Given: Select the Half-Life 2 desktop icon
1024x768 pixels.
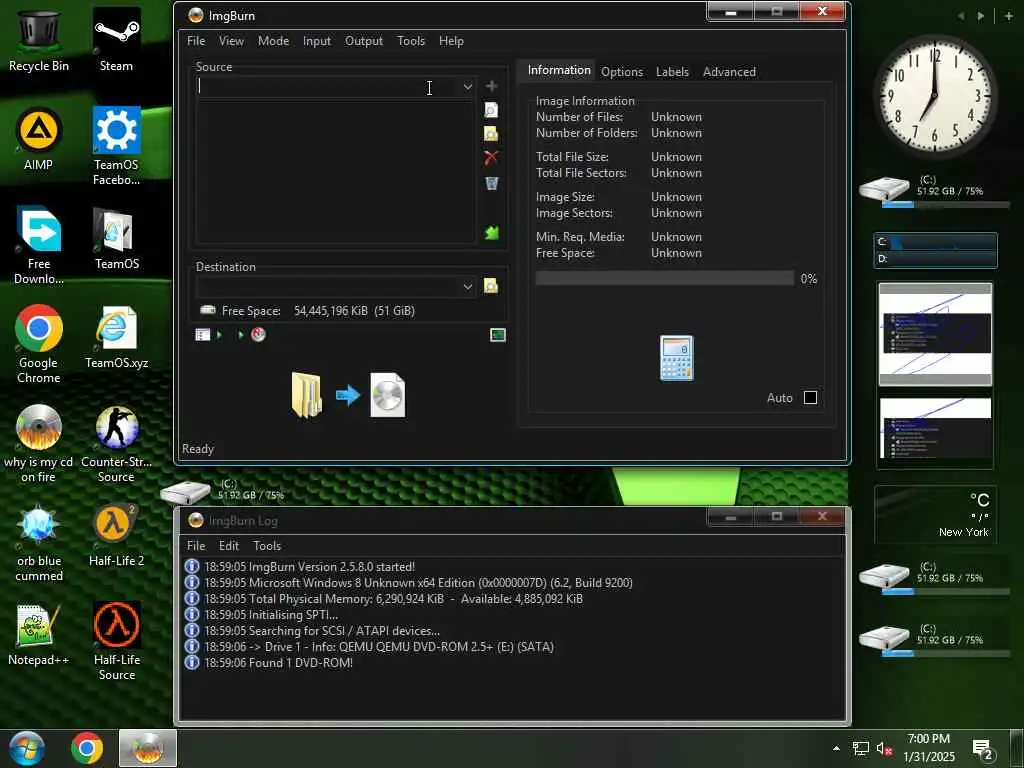Looking at the screenshot, I should click(x=116, y=536).
